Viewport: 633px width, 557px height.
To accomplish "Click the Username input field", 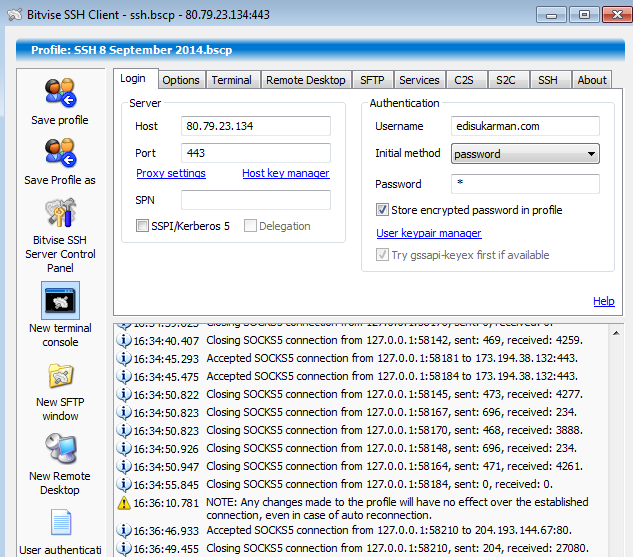I will click(525, 126).
